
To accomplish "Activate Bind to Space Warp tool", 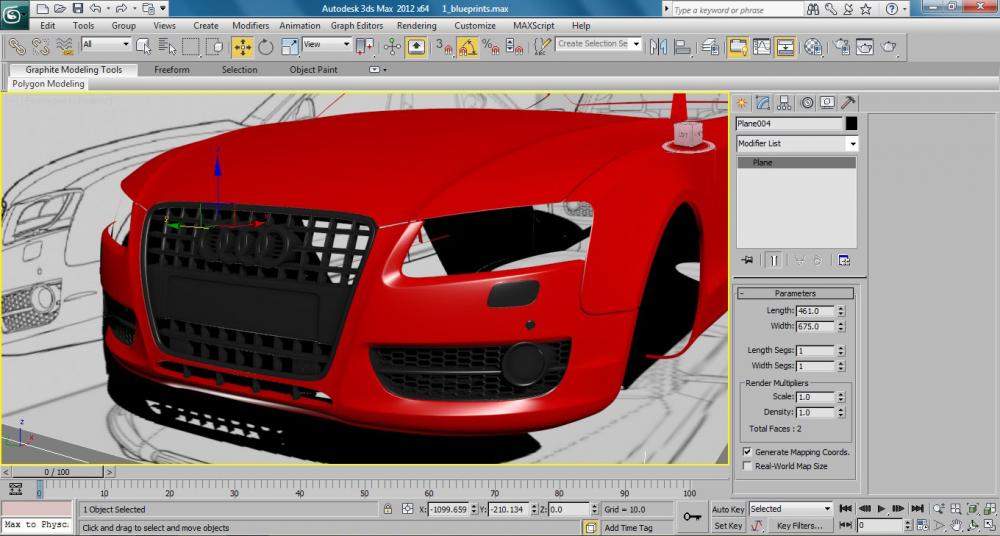I will 64,46.
